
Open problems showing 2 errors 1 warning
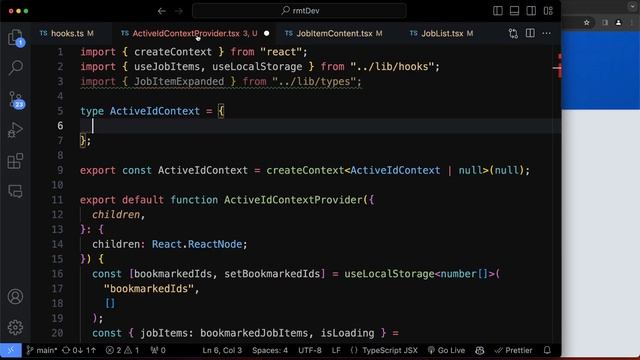click(122, 350)
